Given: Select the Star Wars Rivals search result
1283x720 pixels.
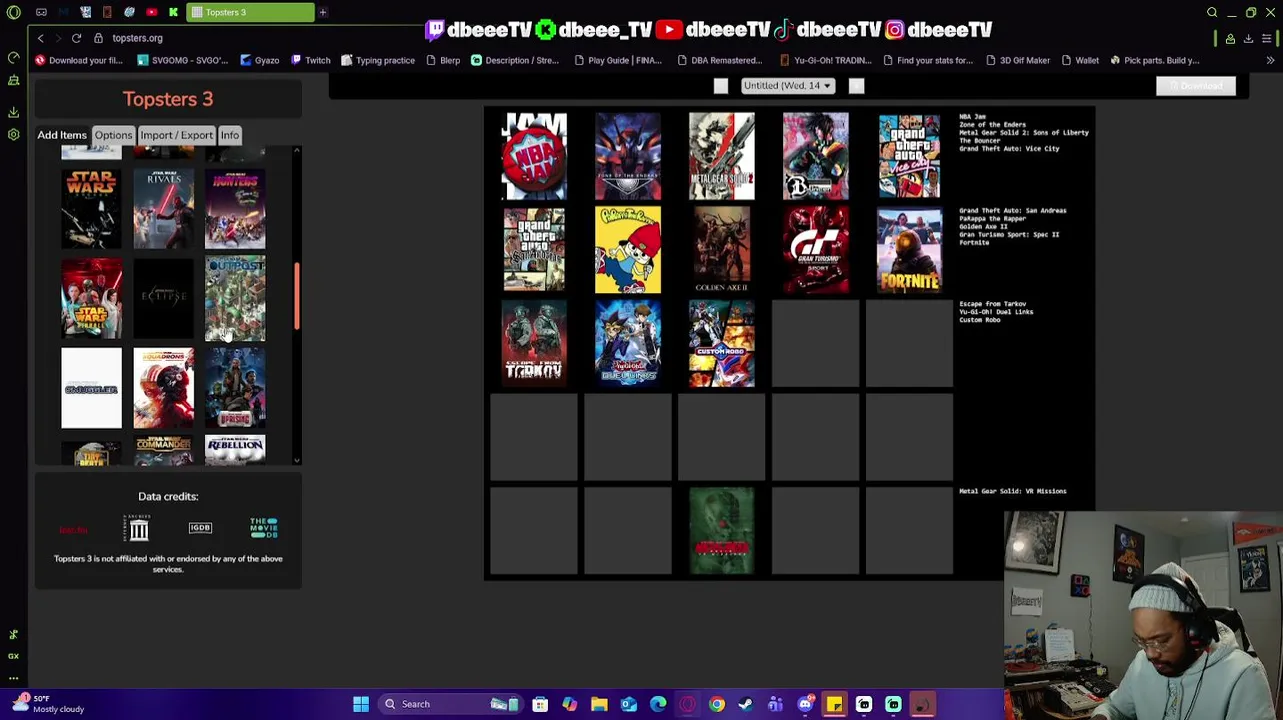Looking at the screenshot, I should (164, 209).
